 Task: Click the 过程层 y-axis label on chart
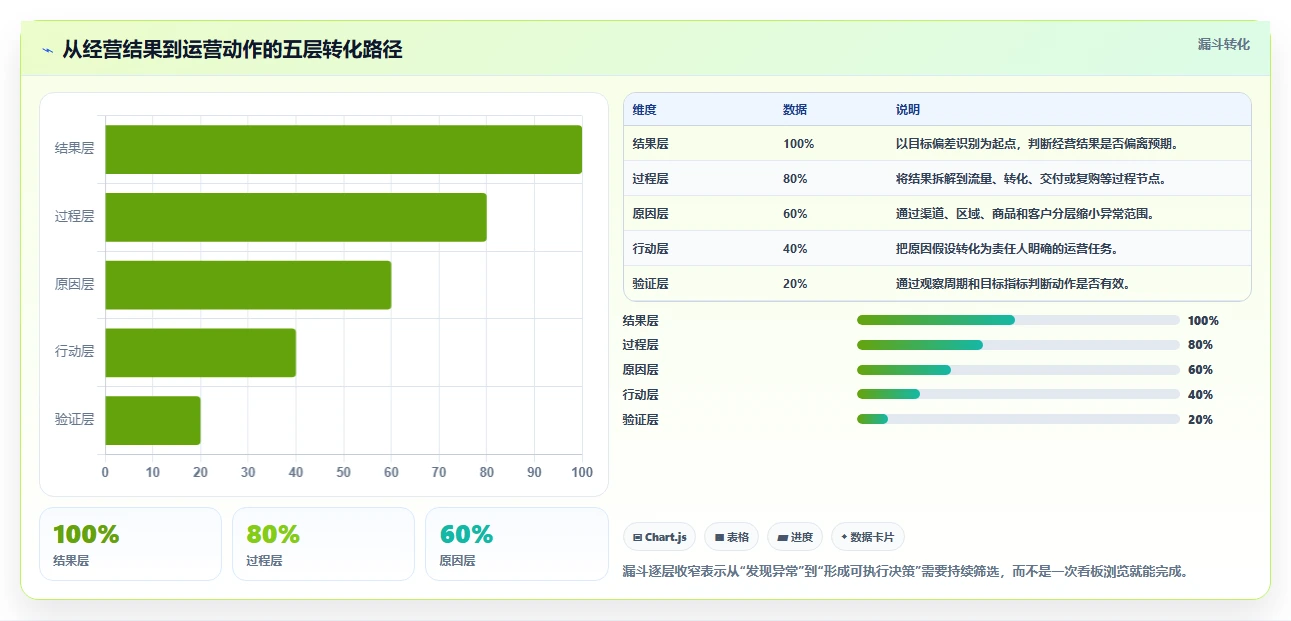coord(74,216)
